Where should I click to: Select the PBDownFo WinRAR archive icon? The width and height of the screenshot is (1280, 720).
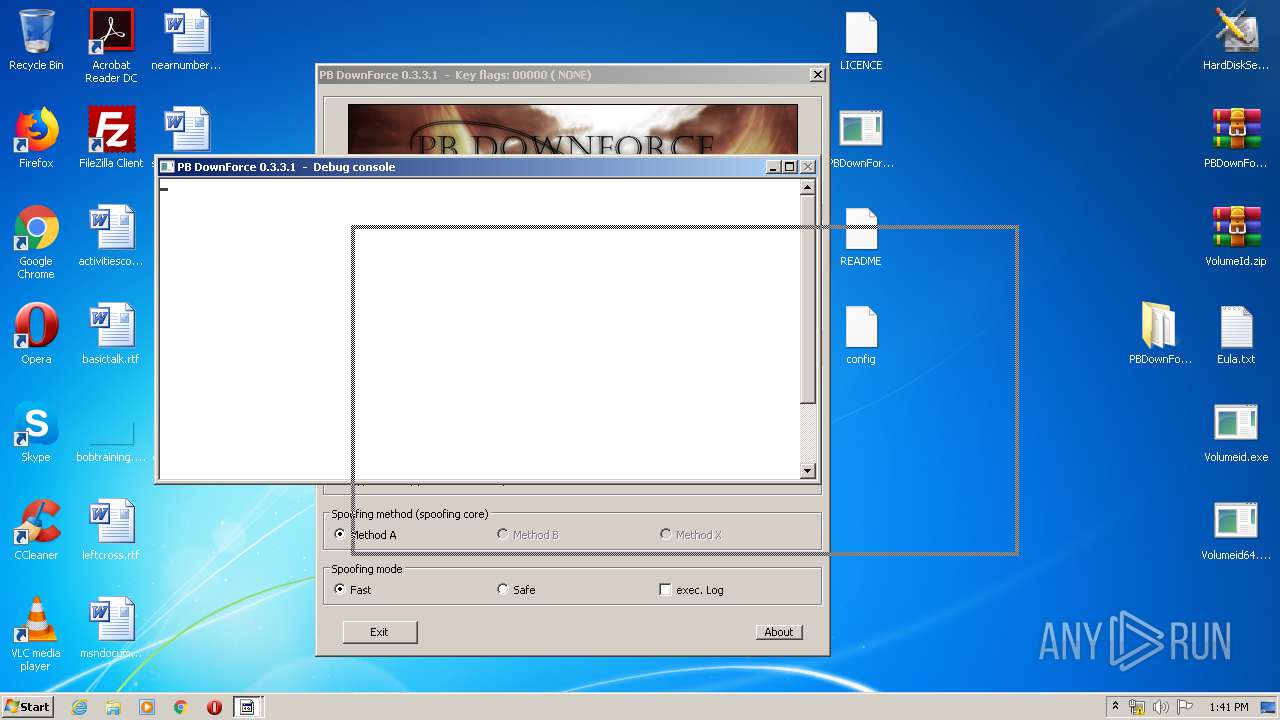pos(1236,138)
